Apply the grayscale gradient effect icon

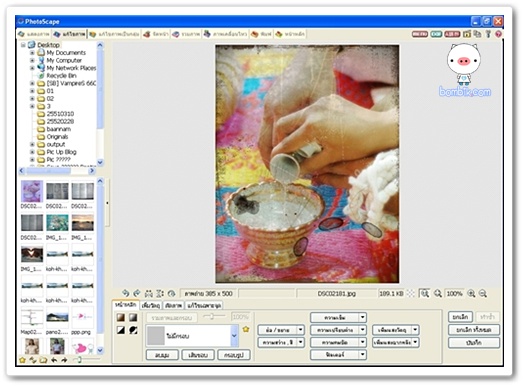[133, 317]
